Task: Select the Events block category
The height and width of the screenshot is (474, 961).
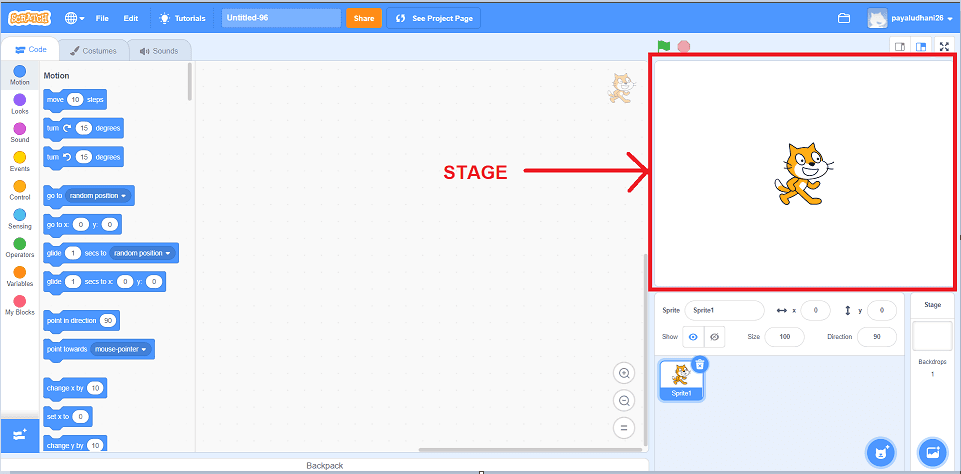Action: [20, 162]
